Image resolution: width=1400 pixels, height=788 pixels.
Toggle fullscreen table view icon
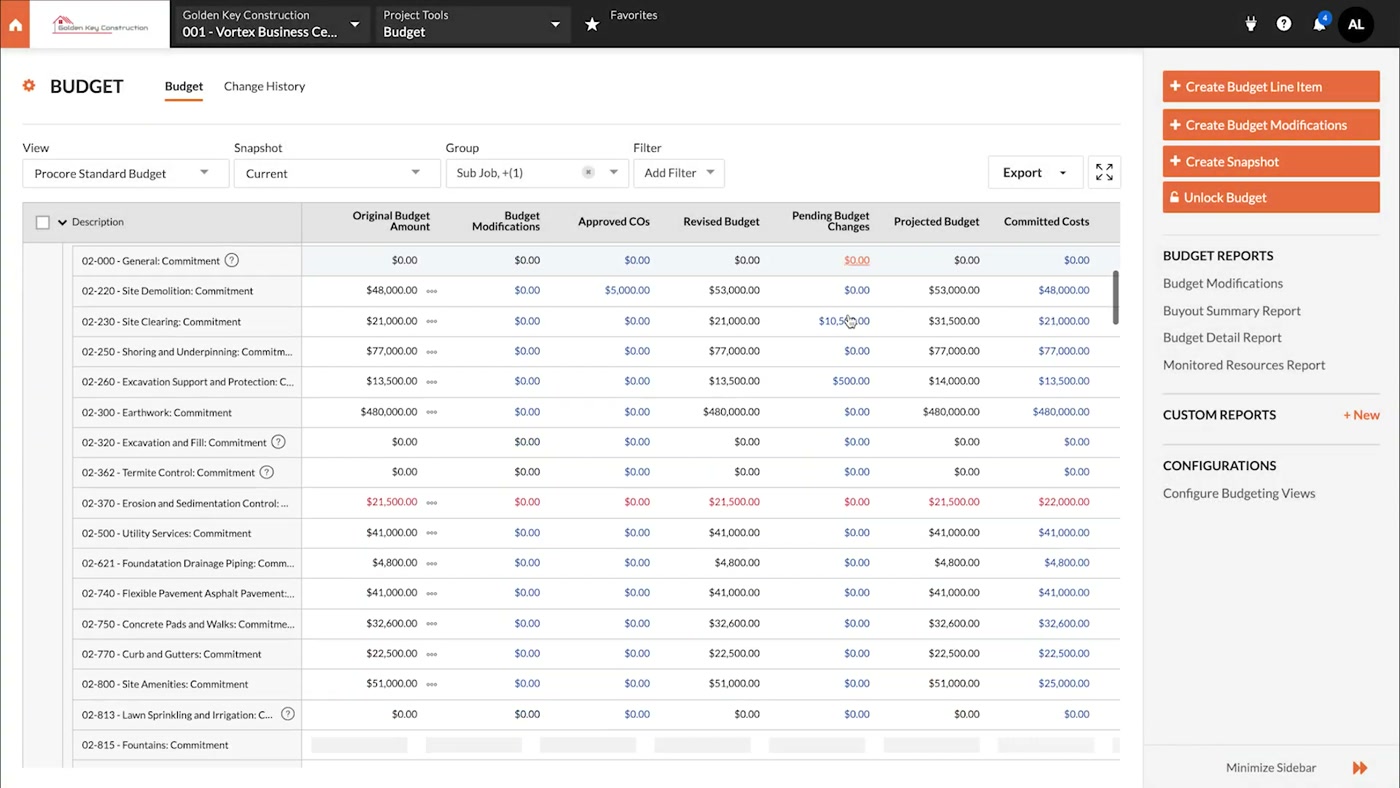coord(1104,172)
